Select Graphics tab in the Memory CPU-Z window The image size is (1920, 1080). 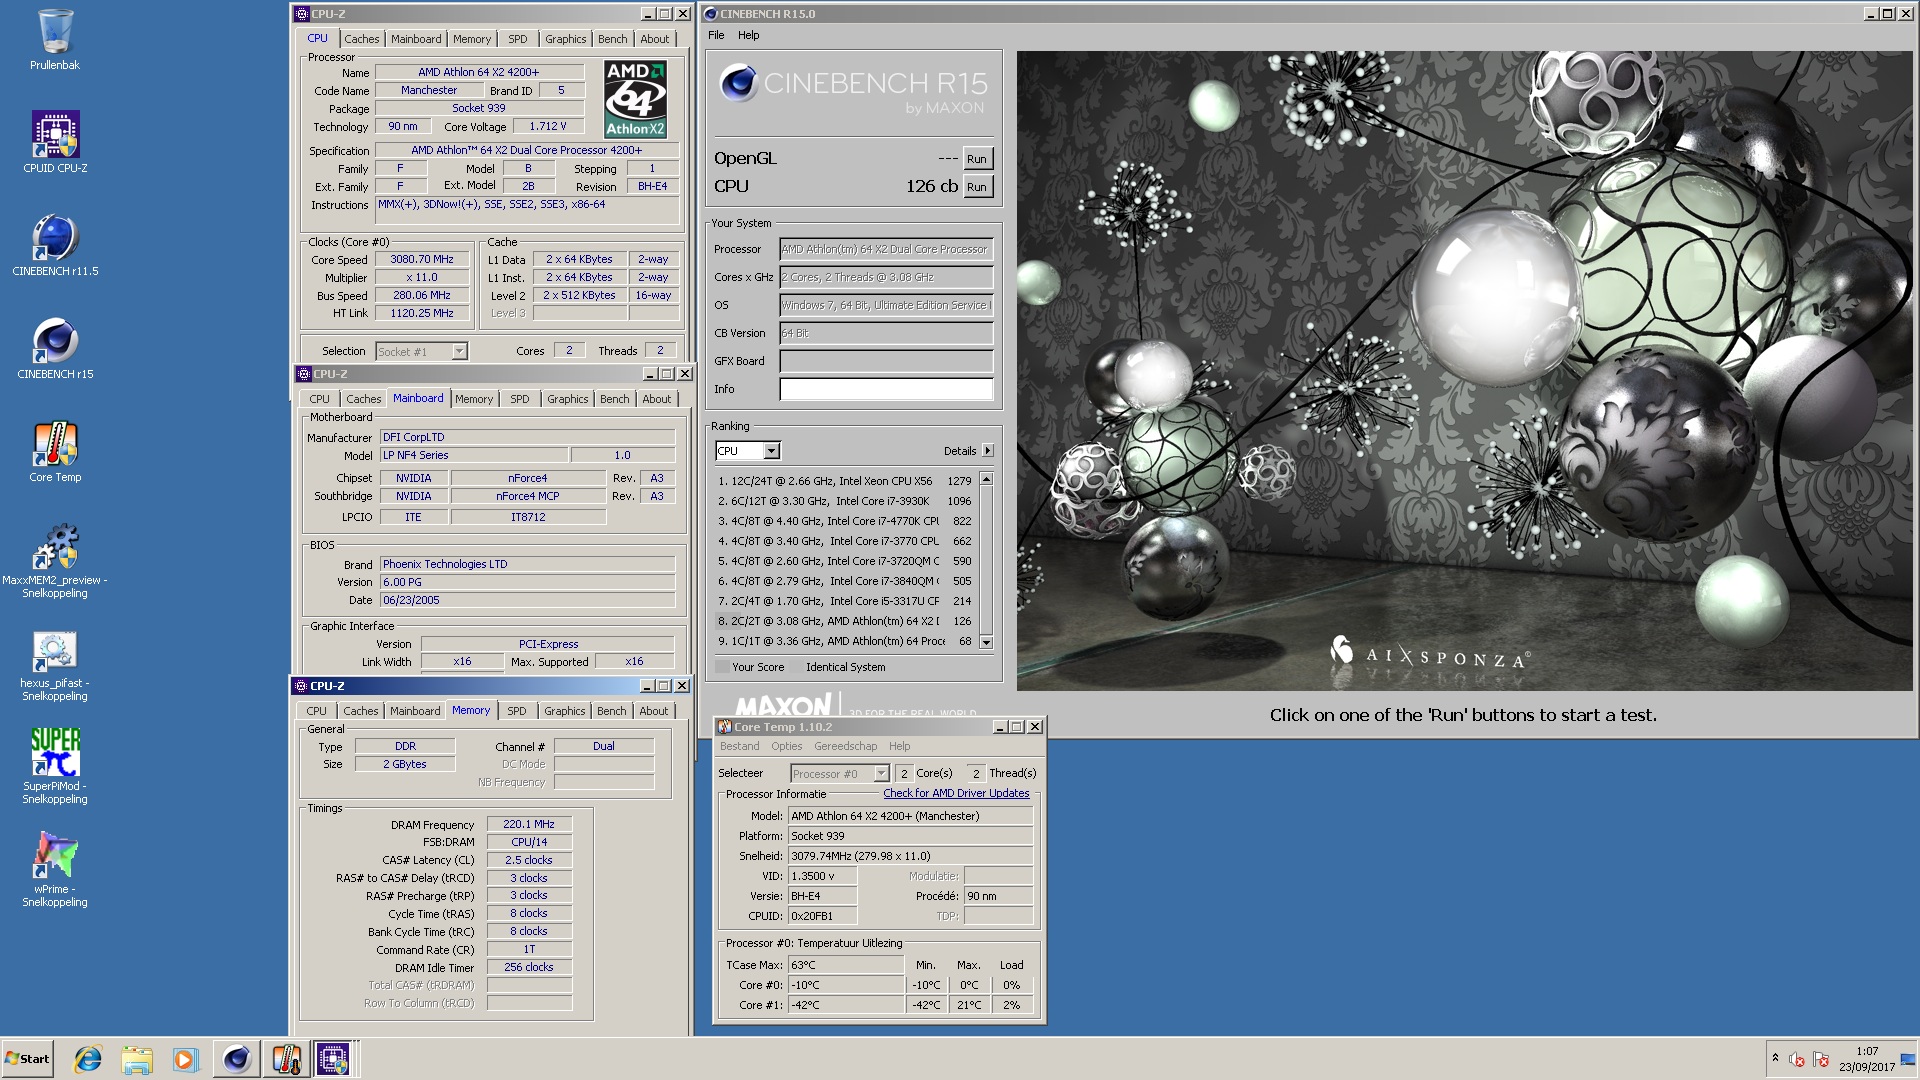[565, 711]
